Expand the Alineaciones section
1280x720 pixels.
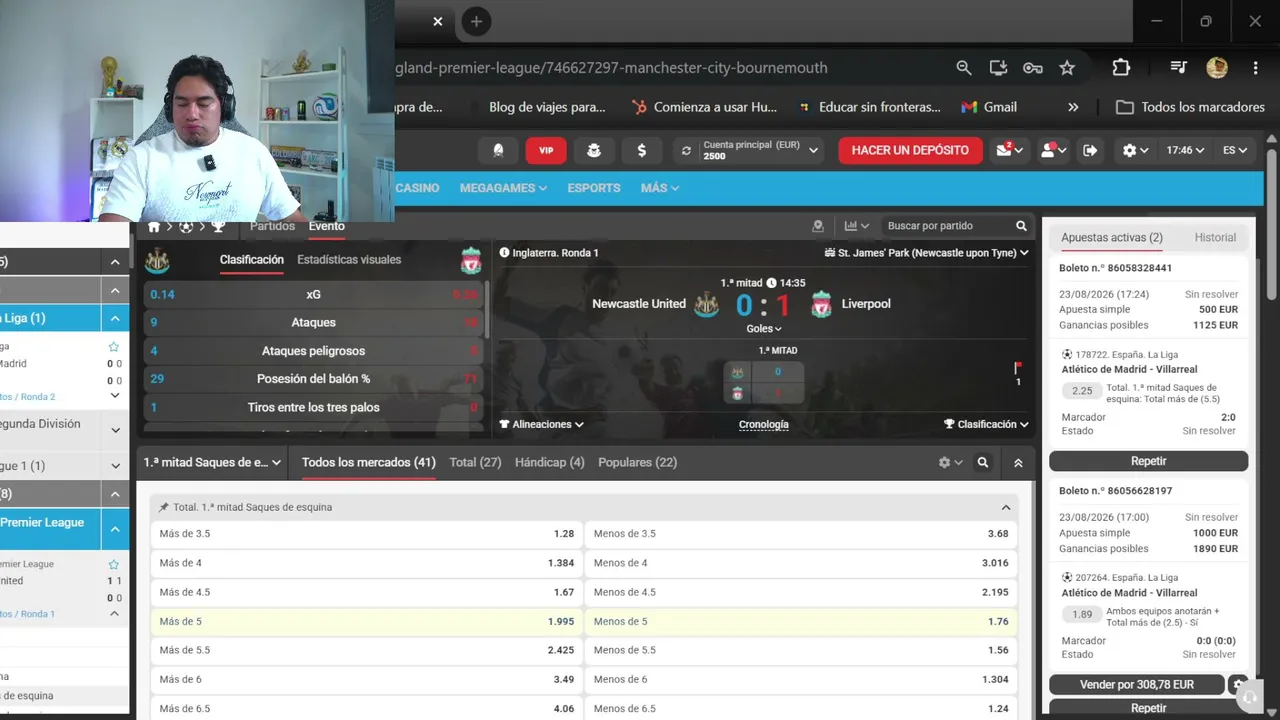point(541,424)
